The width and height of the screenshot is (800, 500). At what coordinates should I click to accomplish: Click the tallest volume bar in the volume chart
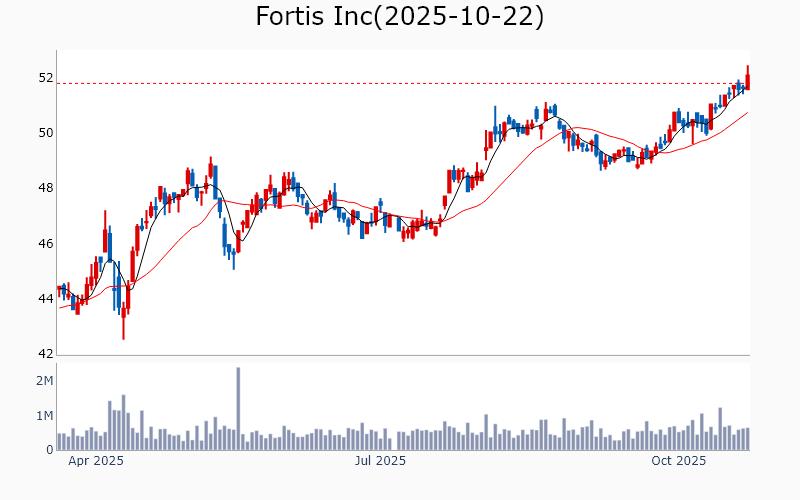point(238,410)
